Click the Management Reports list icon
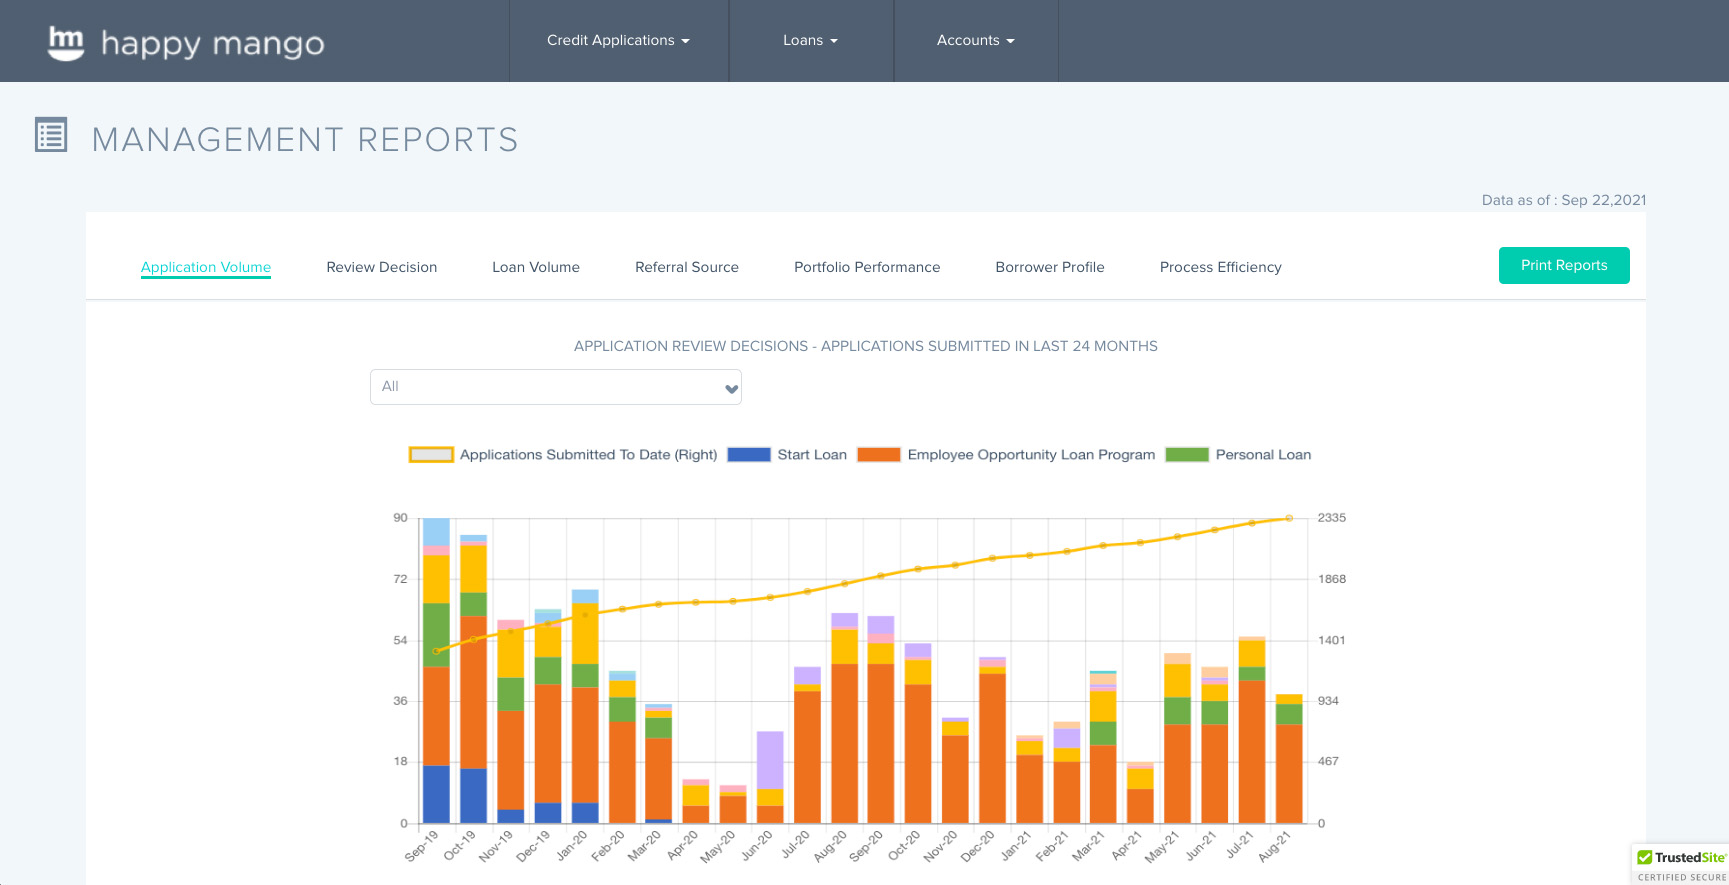The image size is (1729, 885). pos(51,135)
